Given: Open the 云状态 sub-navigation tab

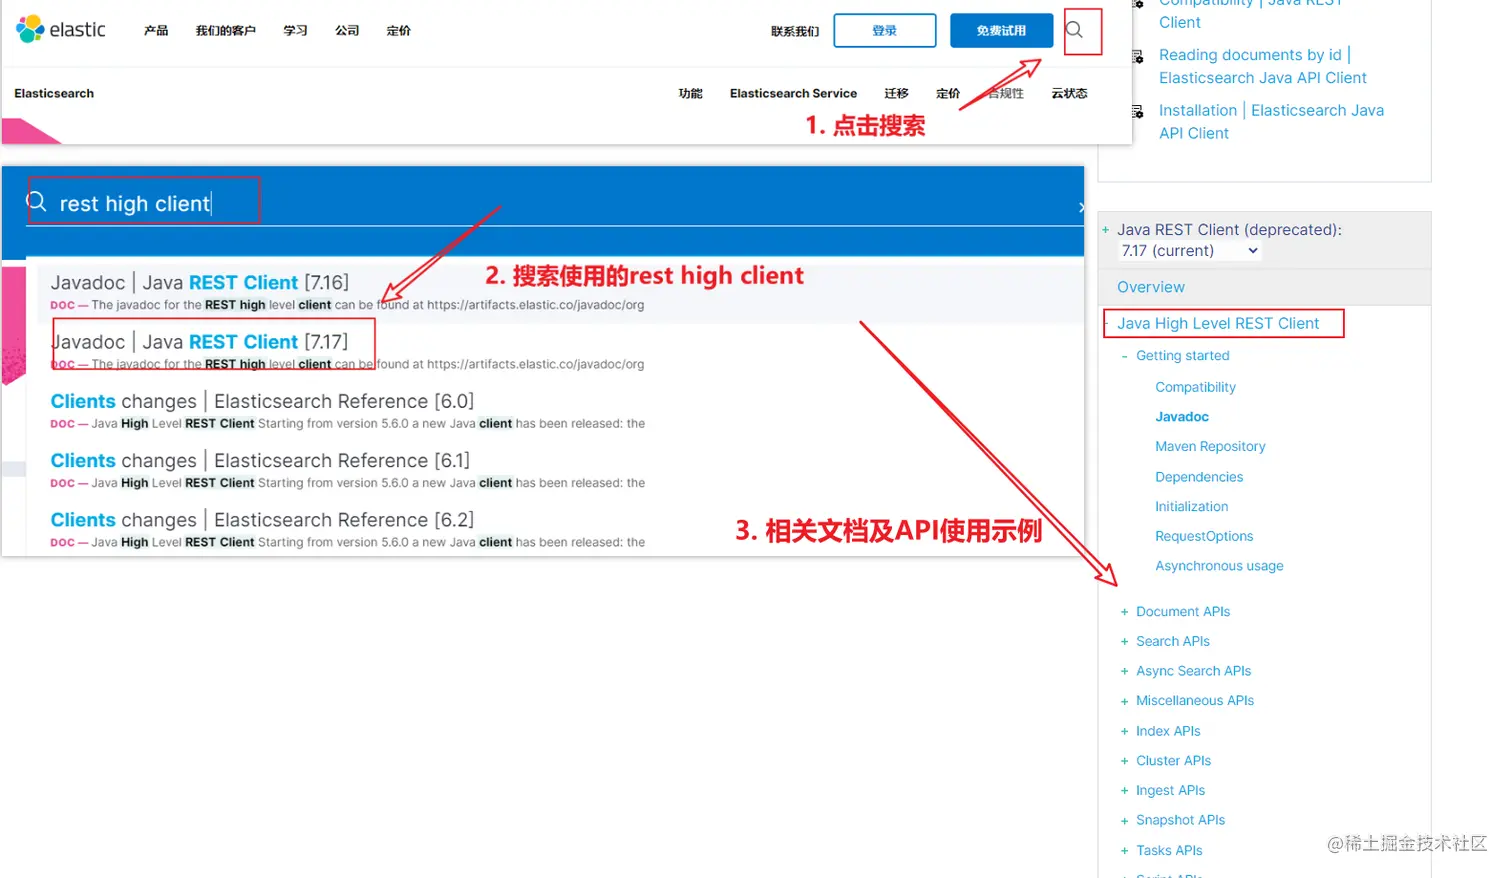Looking at the screenshot, I should coord(1069,93).
